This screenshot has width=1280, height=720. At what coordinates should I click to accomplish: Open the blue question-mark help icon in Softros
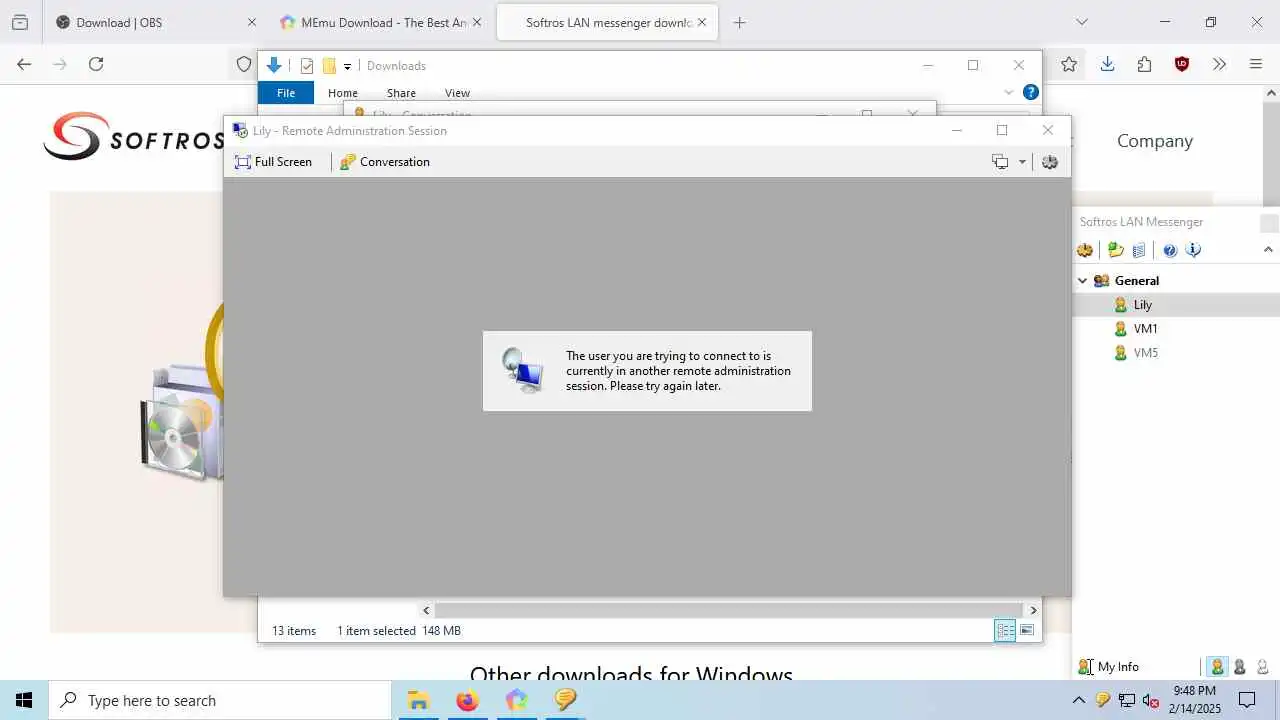(1170, 250)
